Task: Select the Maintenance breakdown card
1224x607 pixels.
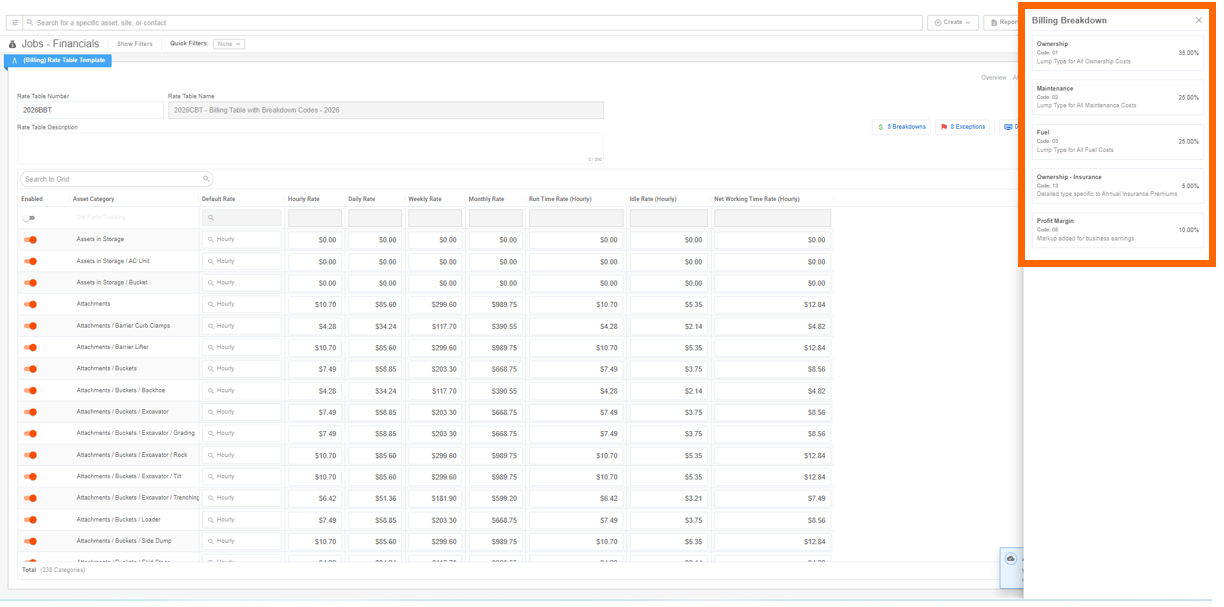Action: point(1118,97)
